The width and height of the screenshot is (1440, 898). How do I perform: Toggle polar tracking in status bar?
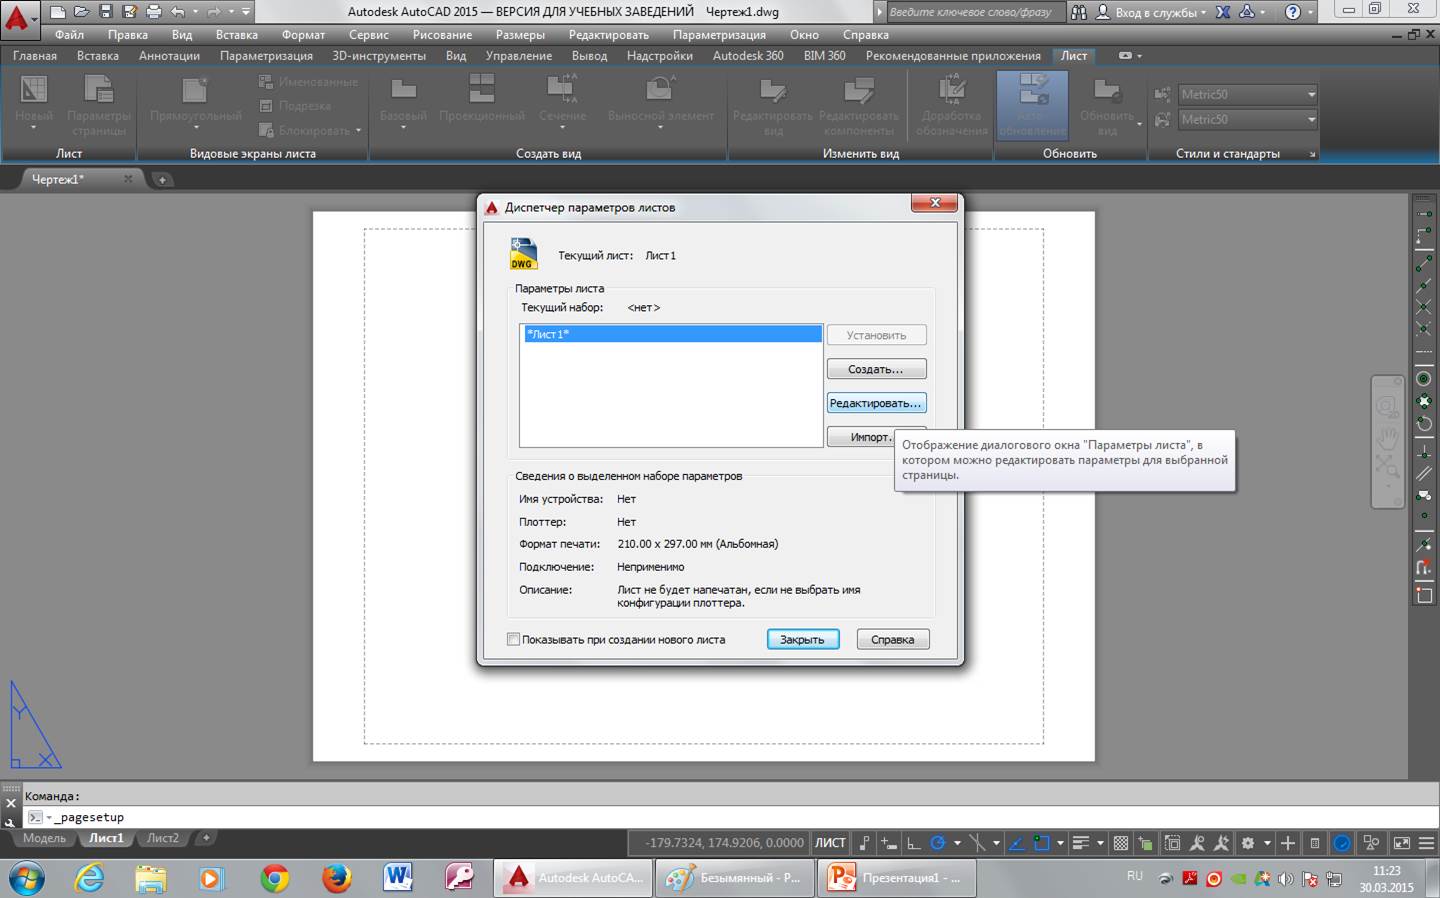point(938,843)
